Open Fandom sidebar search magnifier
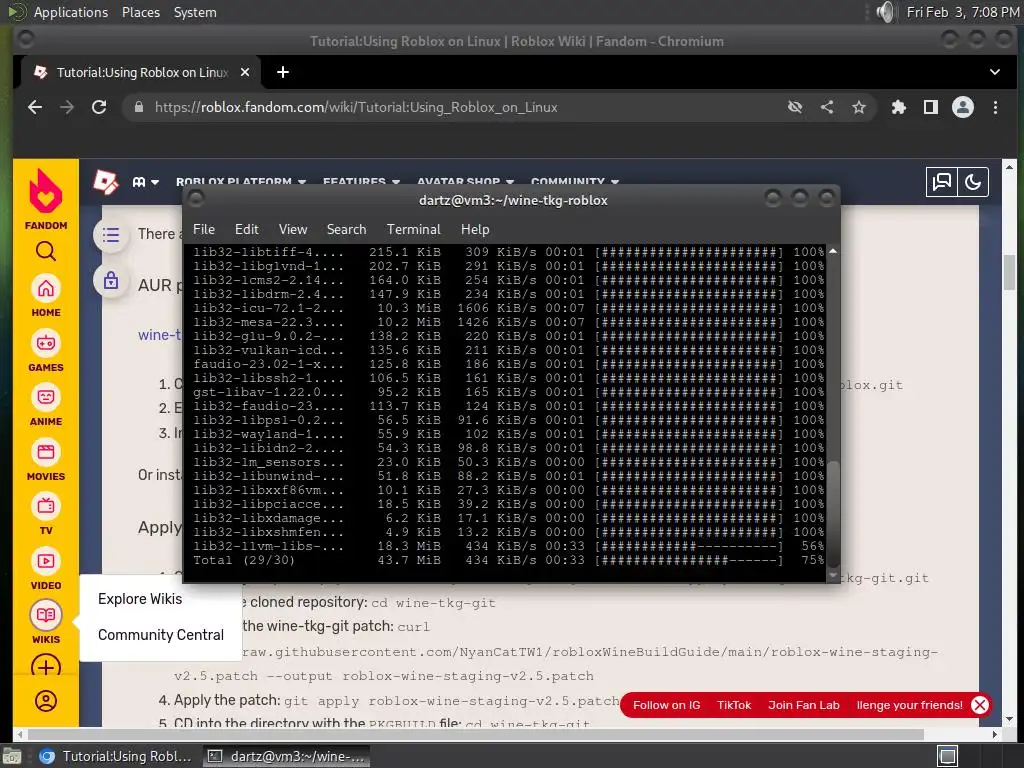This screenshot has width=1024, height=768. (x=46, y=251)
